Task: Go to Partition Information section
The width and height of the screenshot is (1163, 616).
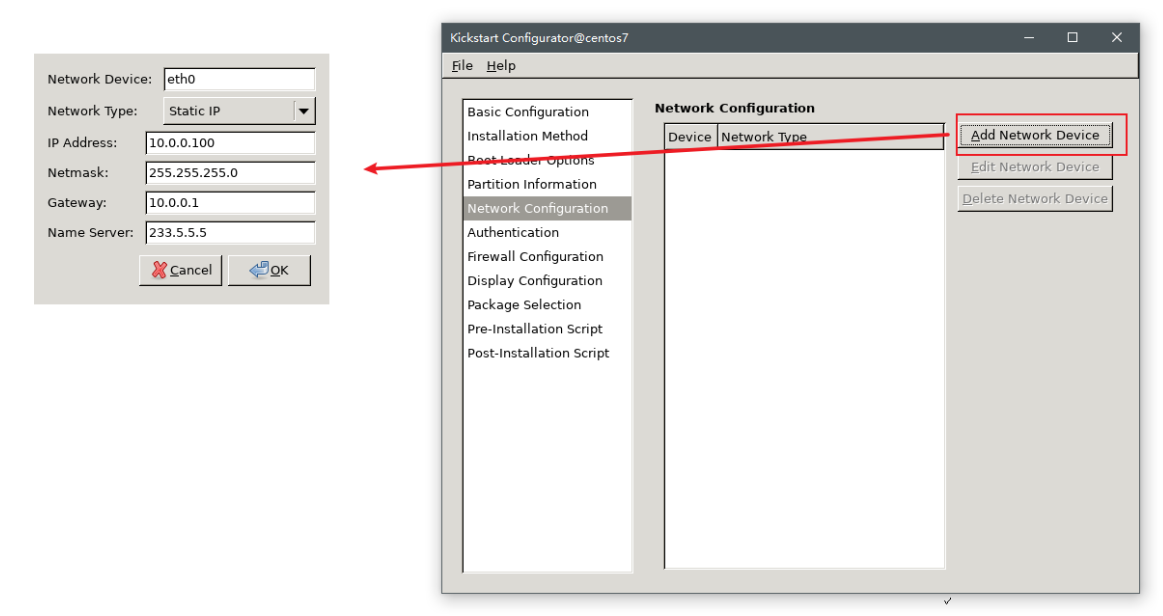Action: coord(531,184)
